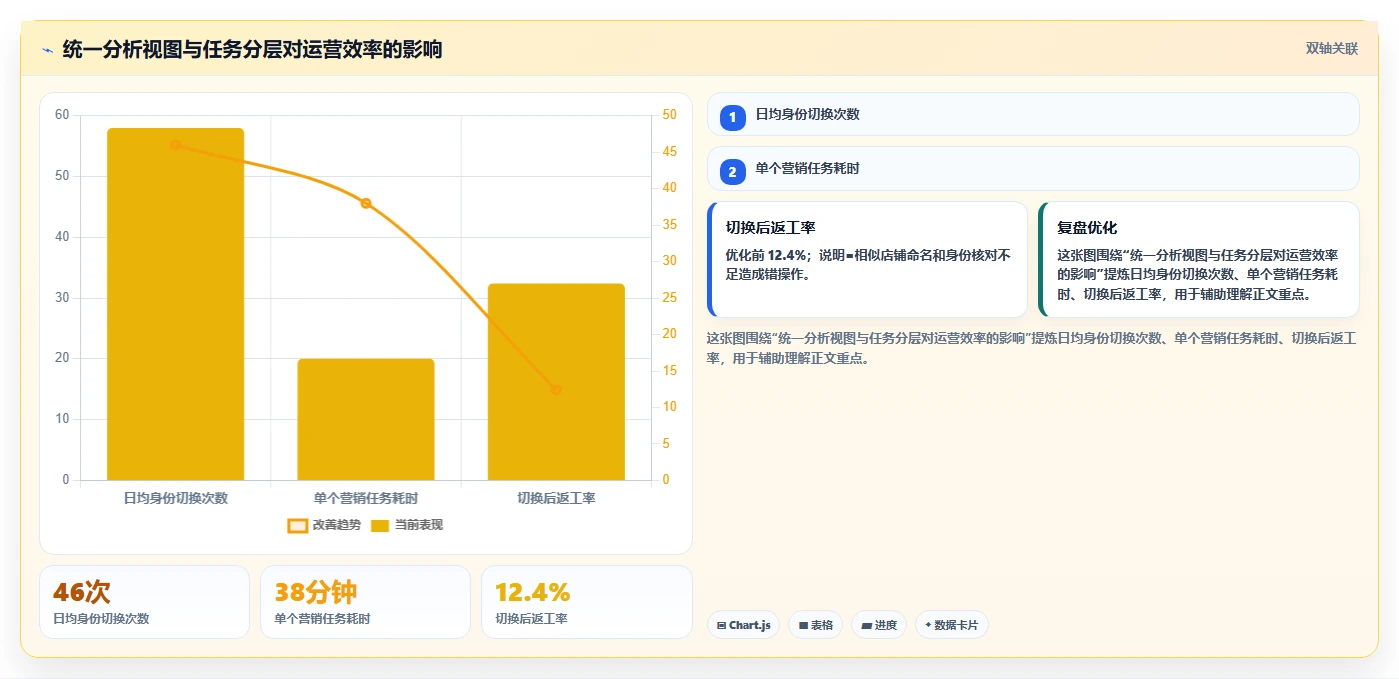
Task: Click the icon inside the 进度 tag
Action: pos(866,626)
